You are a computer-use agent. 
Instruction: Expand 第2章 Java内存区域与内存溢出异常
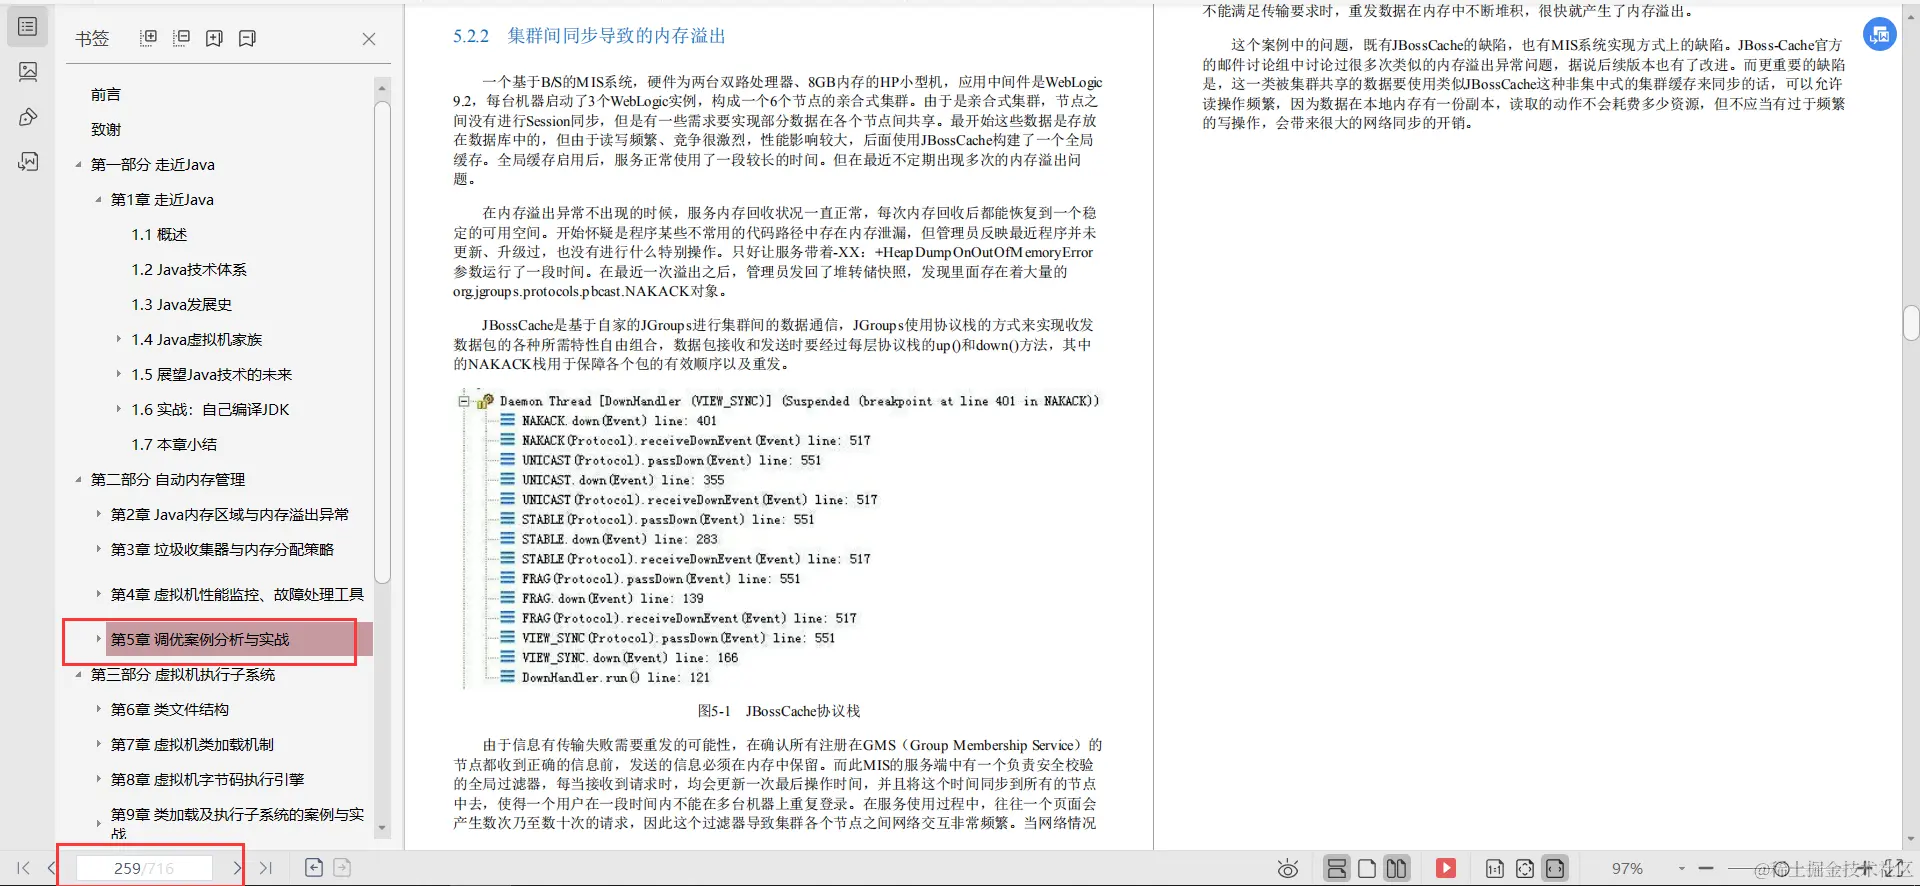click(98, 515)
